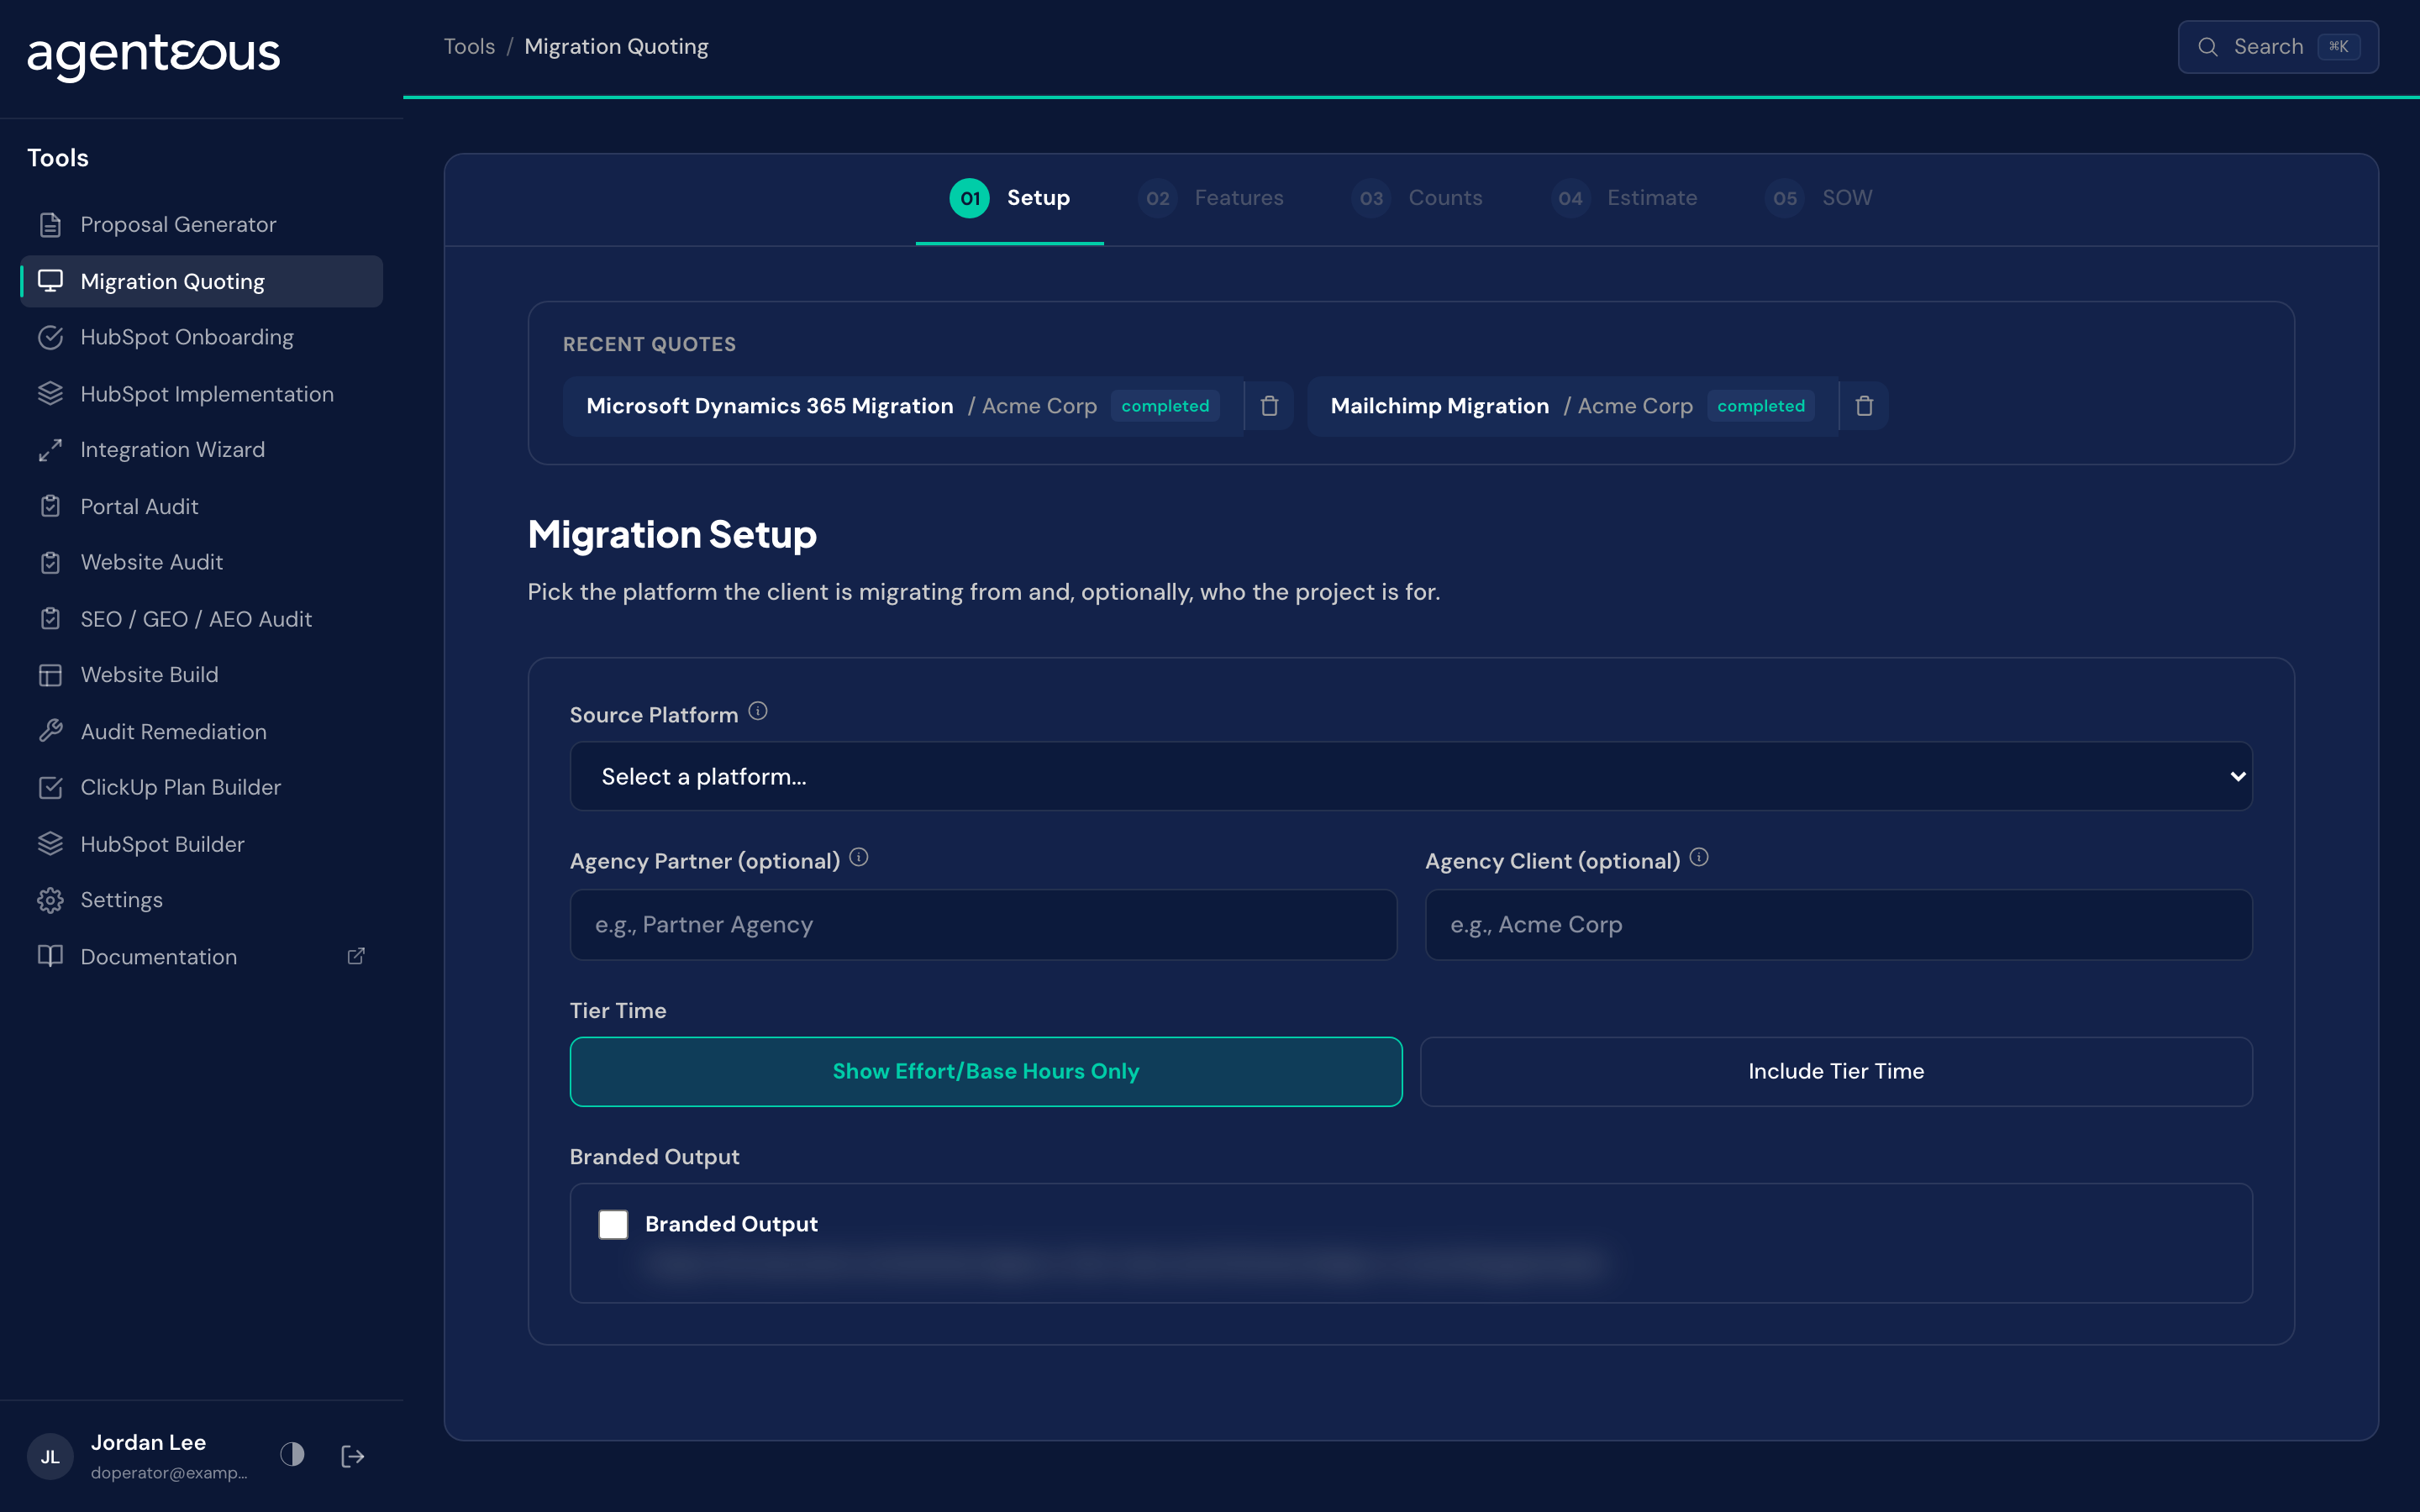Screen dimensions: 2420x1512
Task: Go to the 01 Setup step tab
Action: click(x=1010, y=198)
